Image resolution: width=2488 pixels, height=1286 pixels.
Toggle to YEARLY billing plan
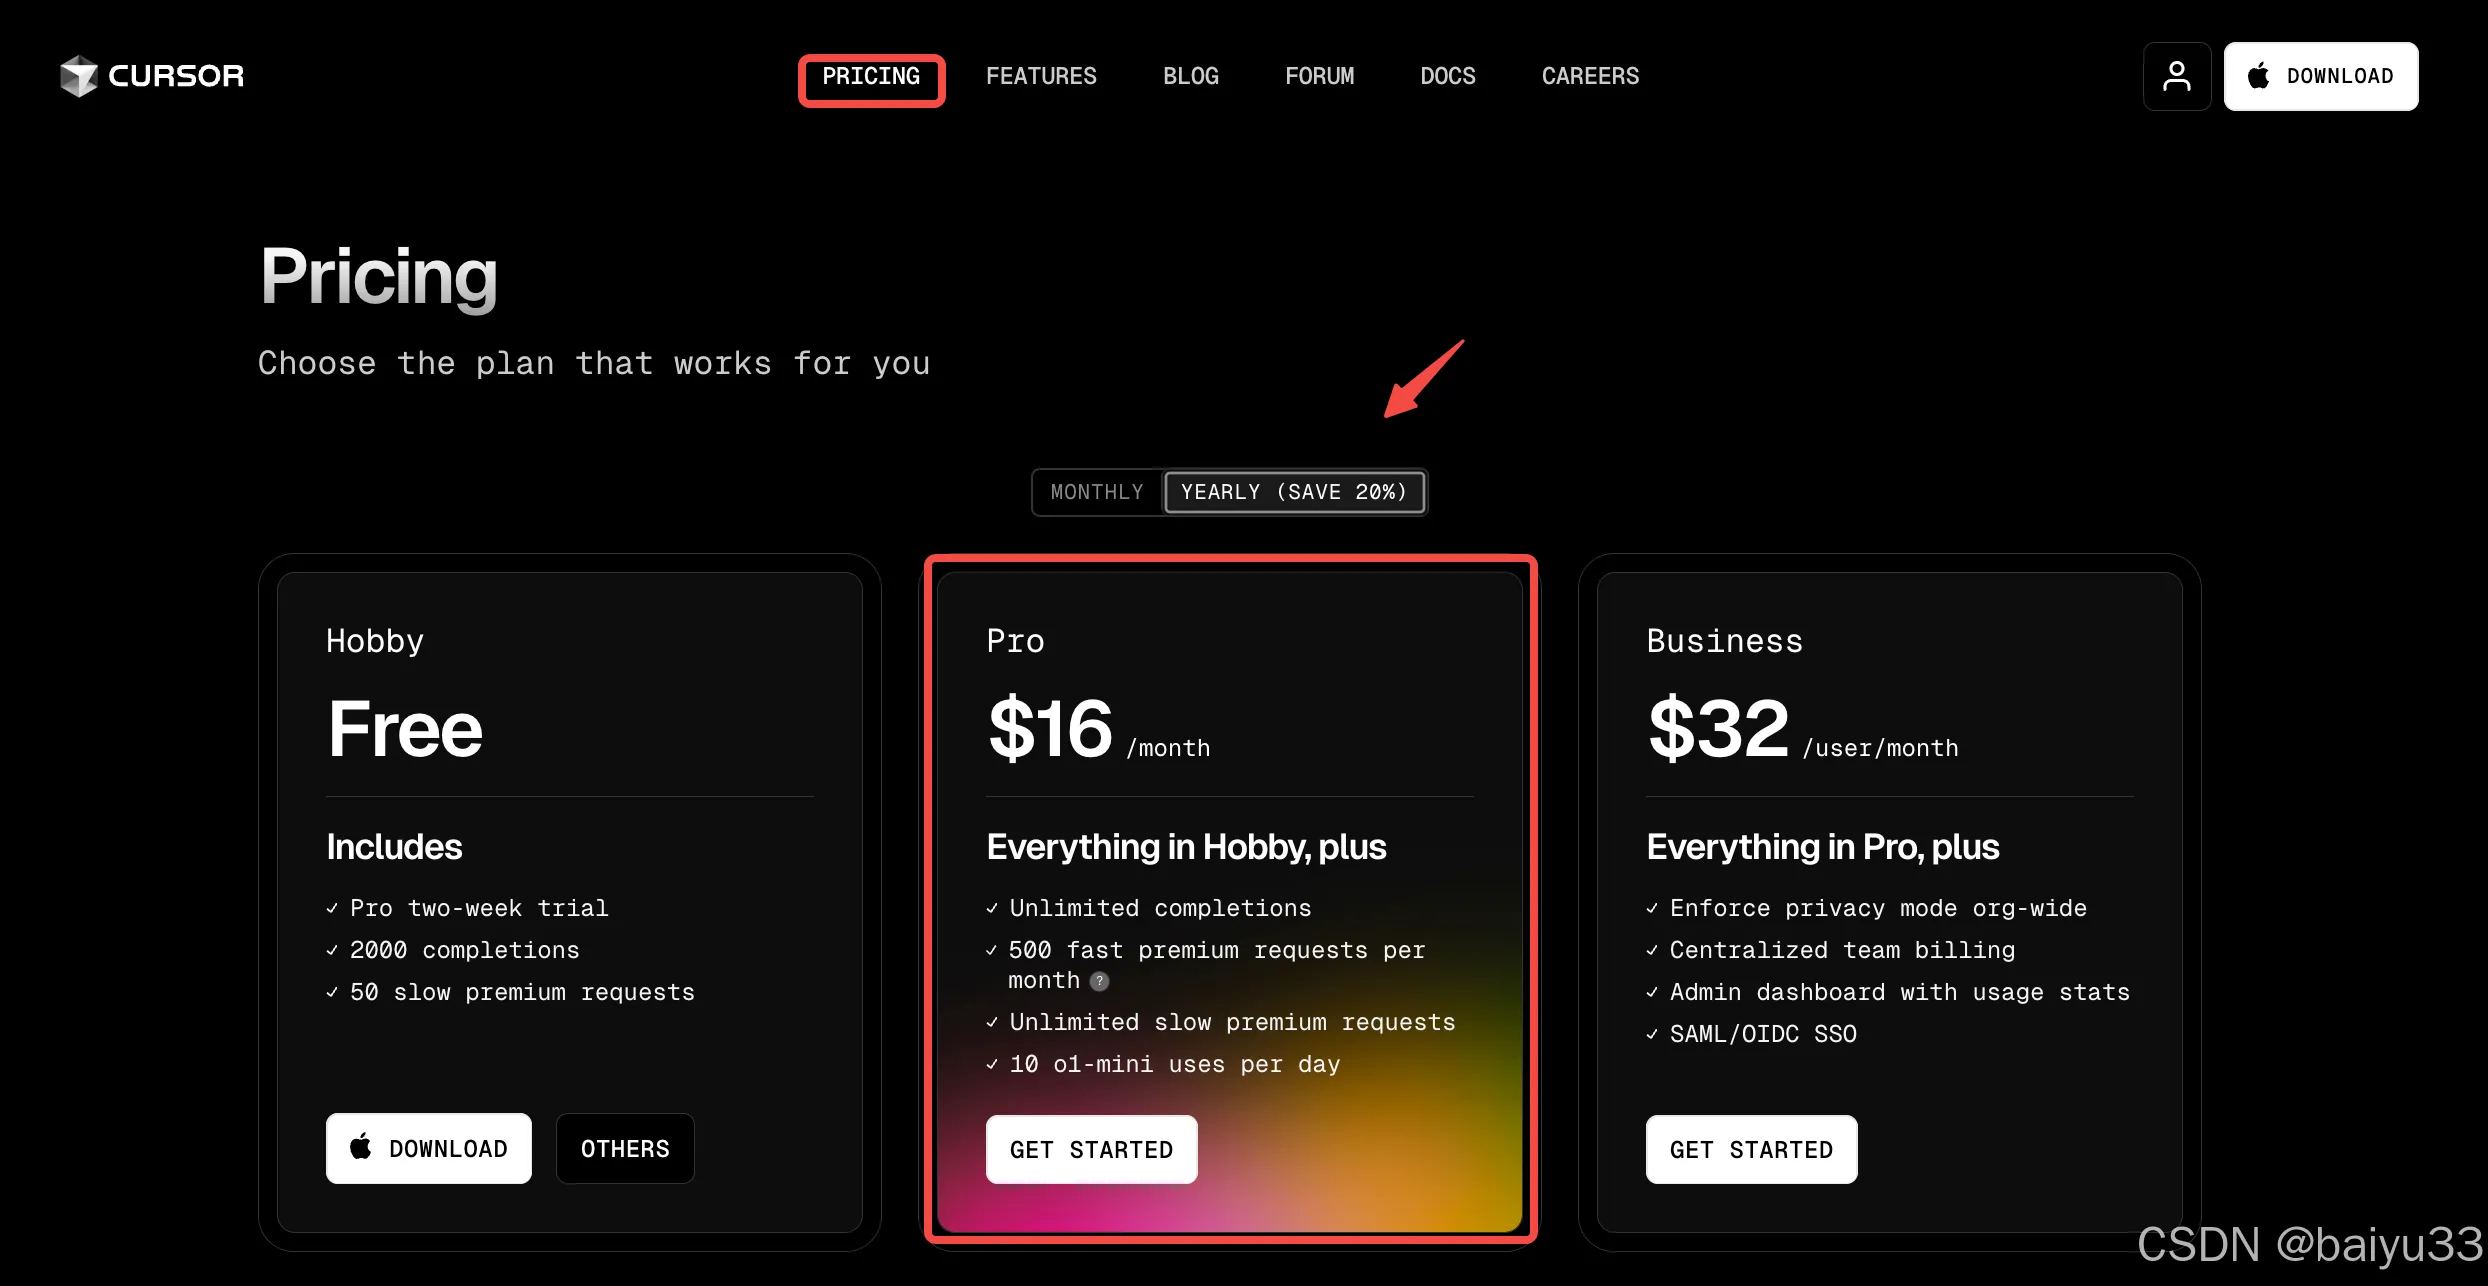pyautogui.click(x=1294, y=492)
